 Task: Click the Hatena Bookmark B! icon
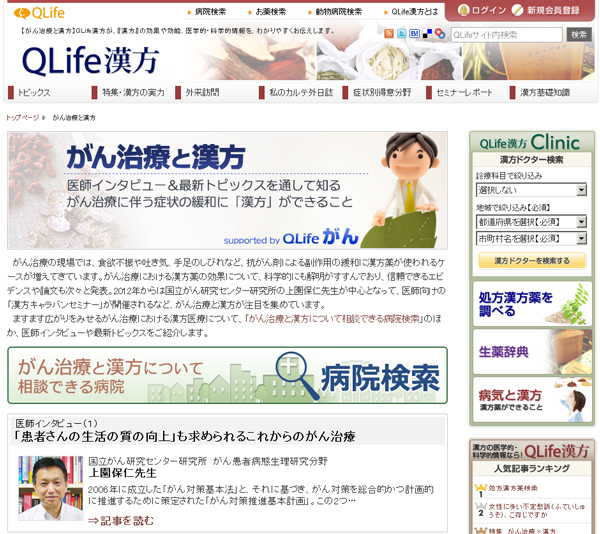click(414, 34)
